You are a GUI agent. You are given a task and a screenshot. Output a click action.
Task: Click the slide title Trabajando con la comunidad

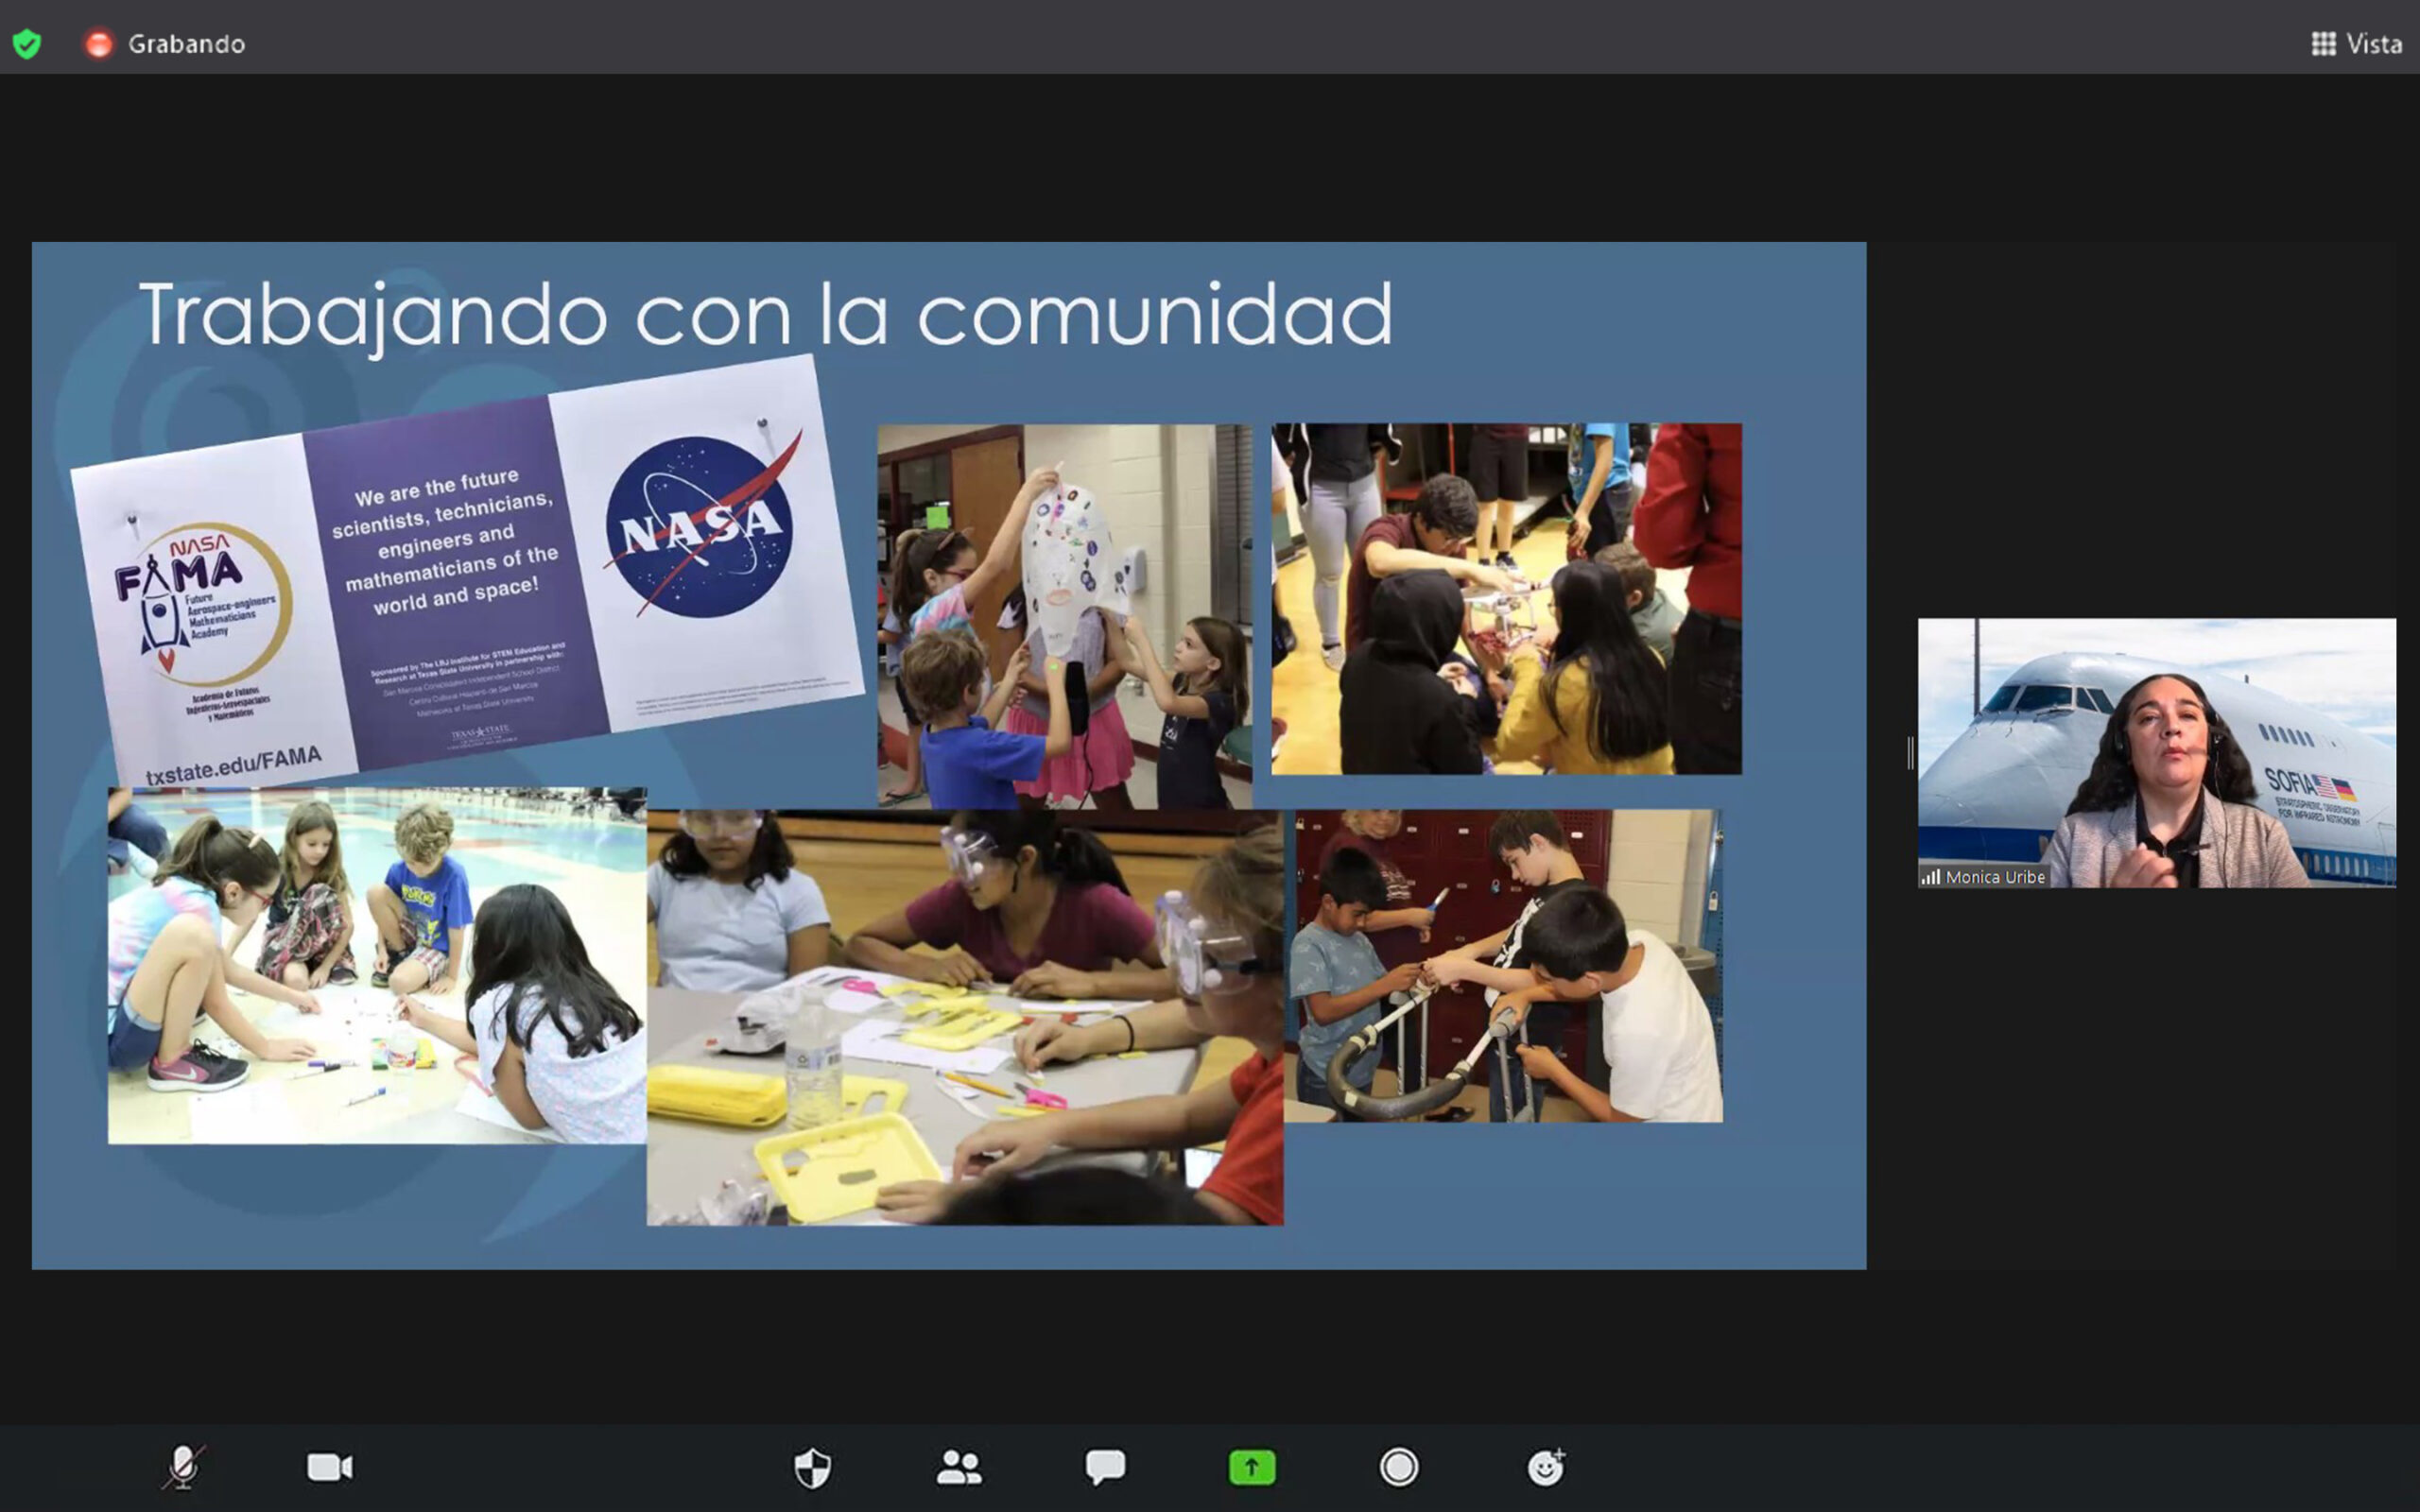point(765,315)
